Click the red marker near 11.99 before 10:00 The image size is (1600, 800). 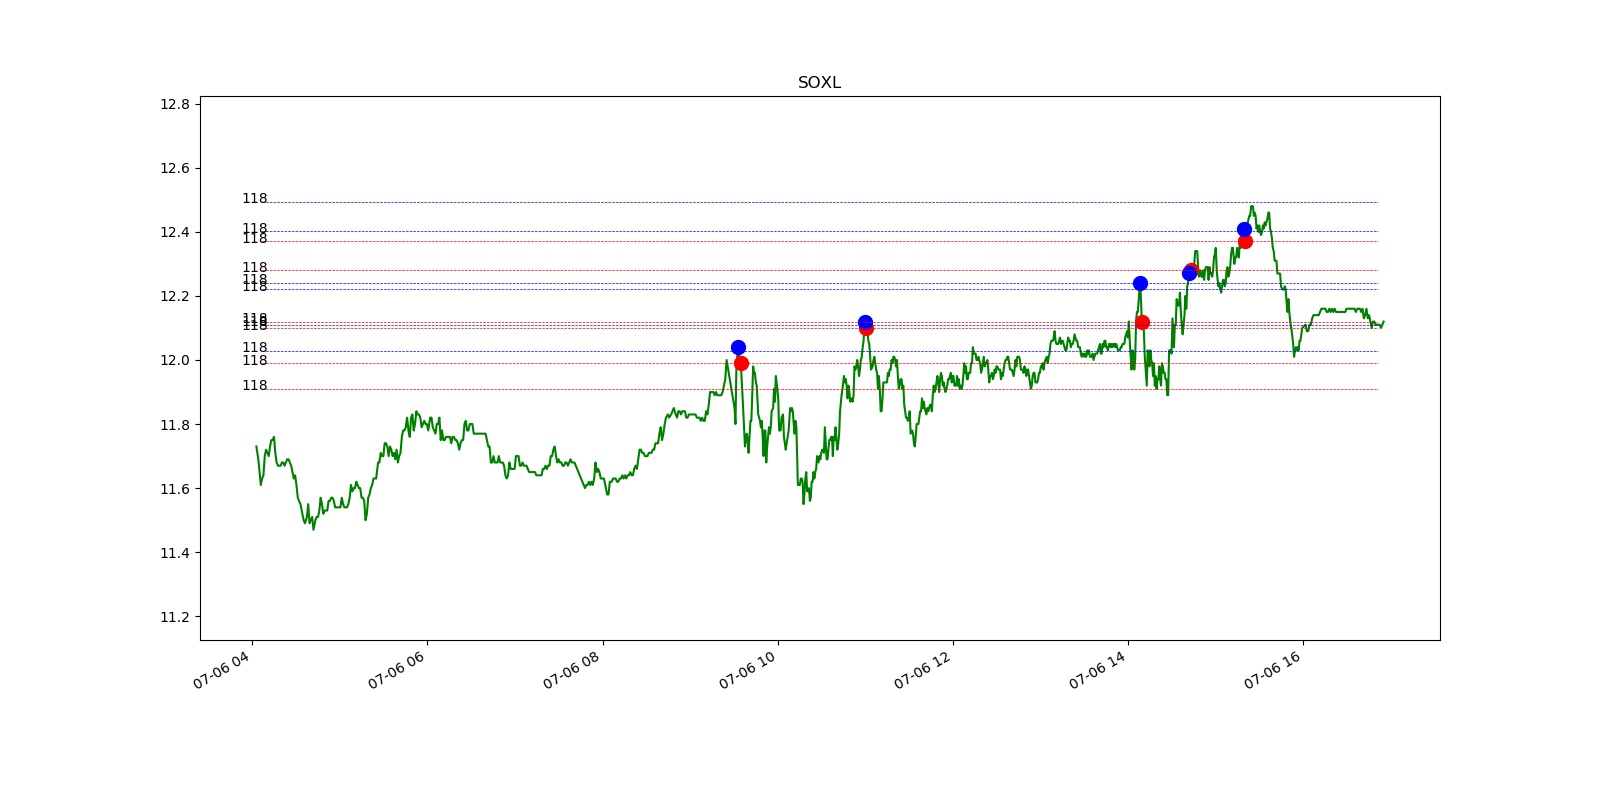[741, 363]
